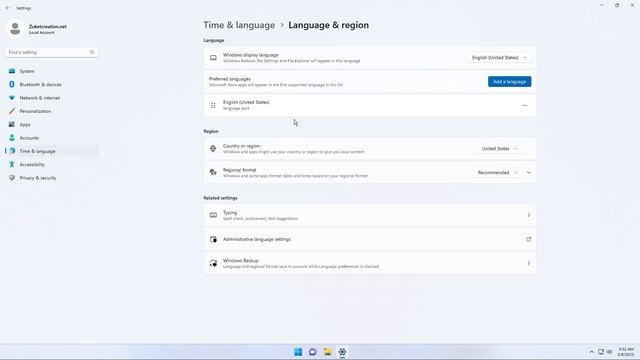Open Accessibility in sidebar
The height and width of the screenshot is (360, 640).
[51, 164]
